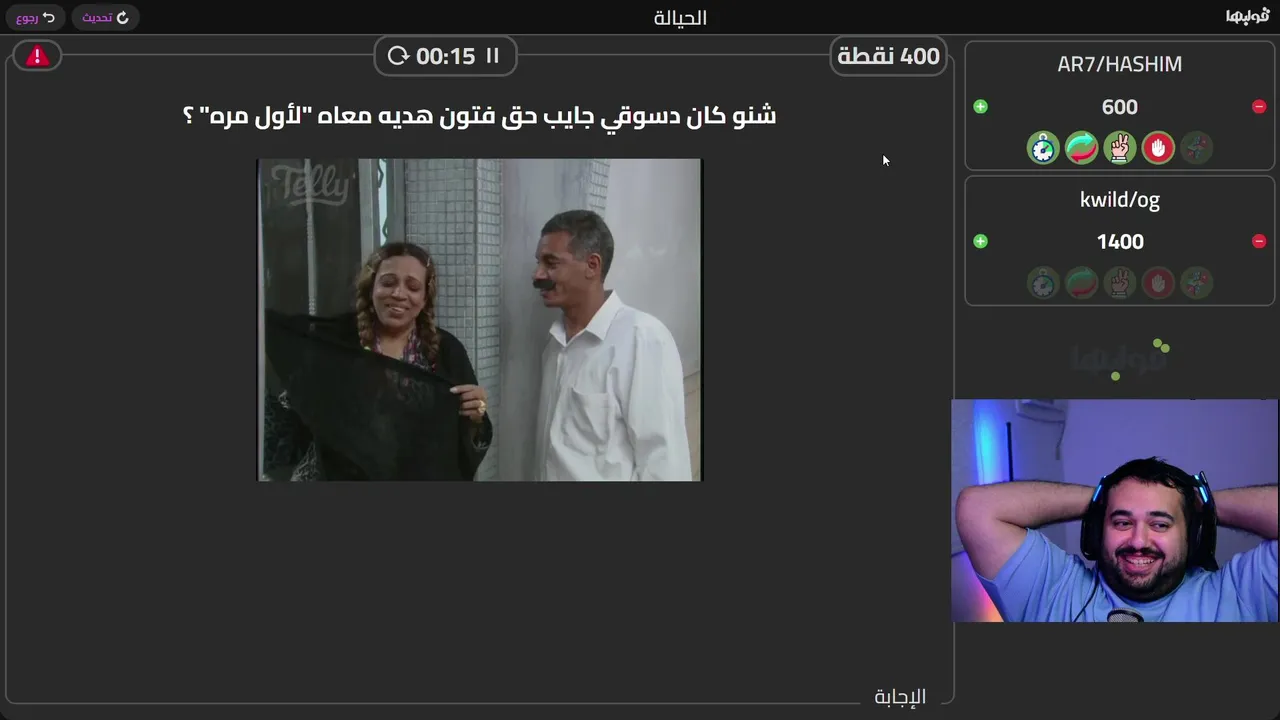Click AR7/HASHIM dimmed fifth lifeline icon

[1196, 148]
